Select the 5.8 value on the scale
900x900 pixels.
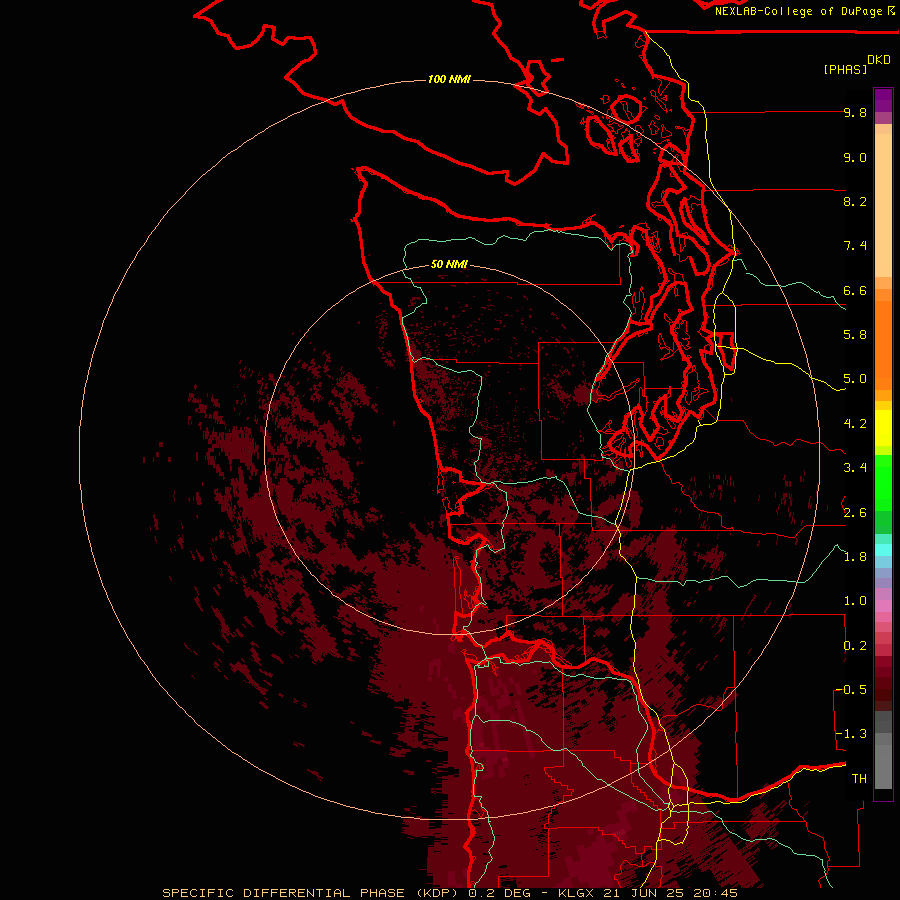pyautogui.click(x=855, y=335)
